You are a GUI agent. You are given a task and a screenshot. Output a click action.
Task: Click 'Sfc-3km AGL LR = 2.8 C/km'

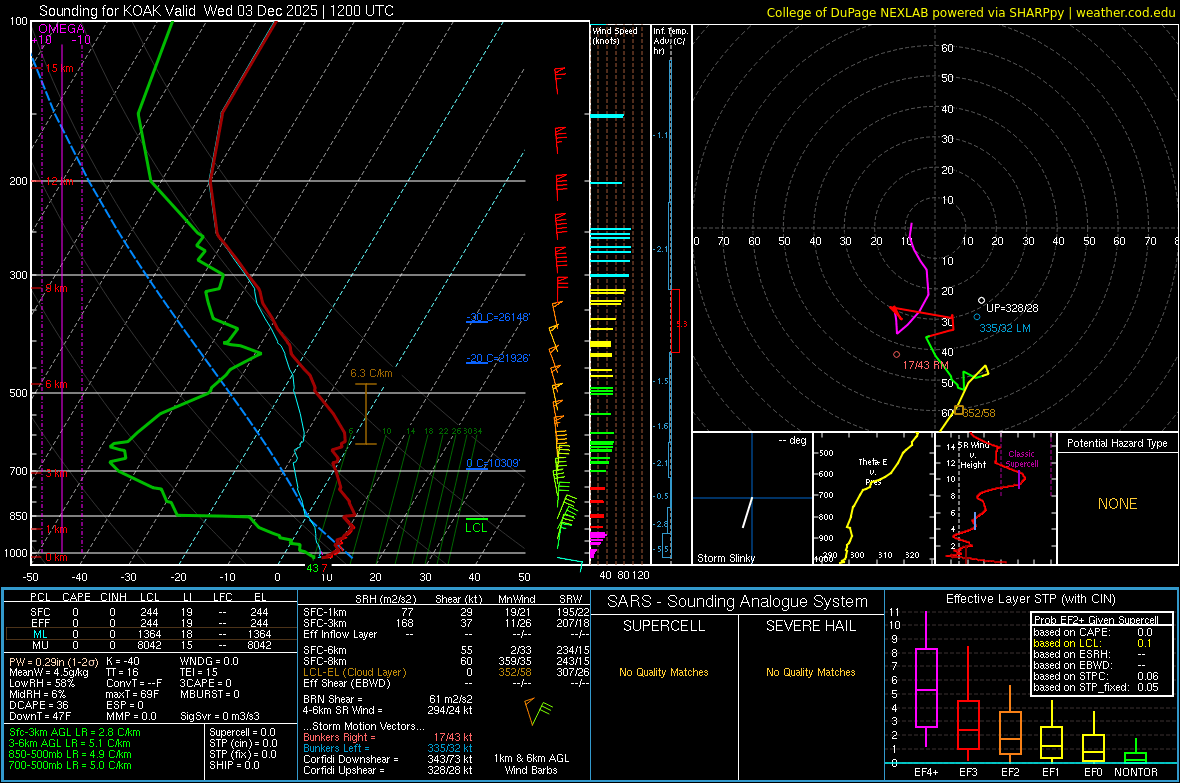coord(75,732)
